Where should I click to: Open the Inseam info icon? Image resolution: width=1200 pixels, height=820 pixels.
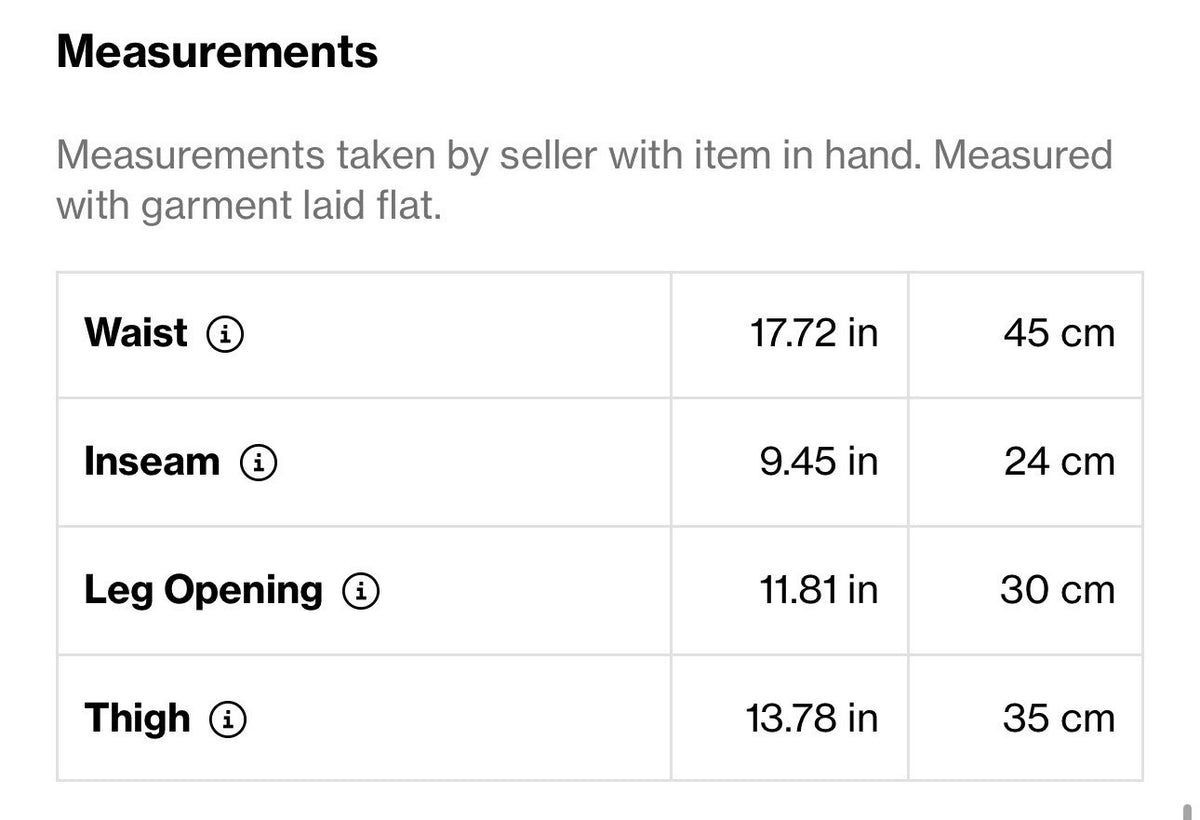click(x=258, y=462)
